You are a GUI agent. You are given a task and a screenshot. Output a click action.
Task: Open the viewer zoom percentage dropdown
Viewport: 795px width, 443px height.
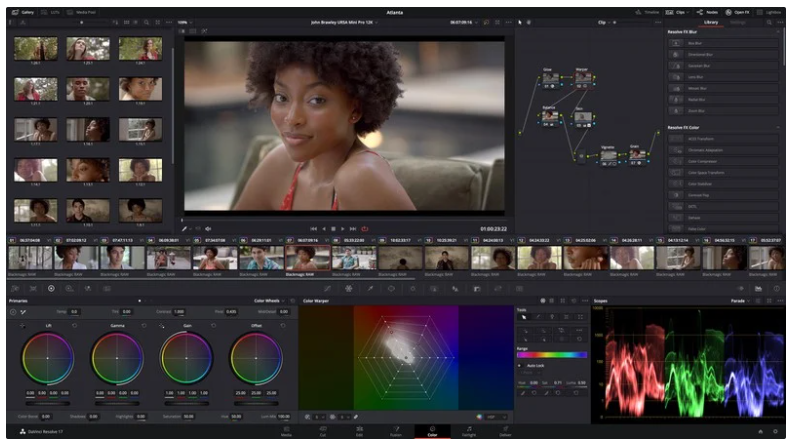pos(185,22)
